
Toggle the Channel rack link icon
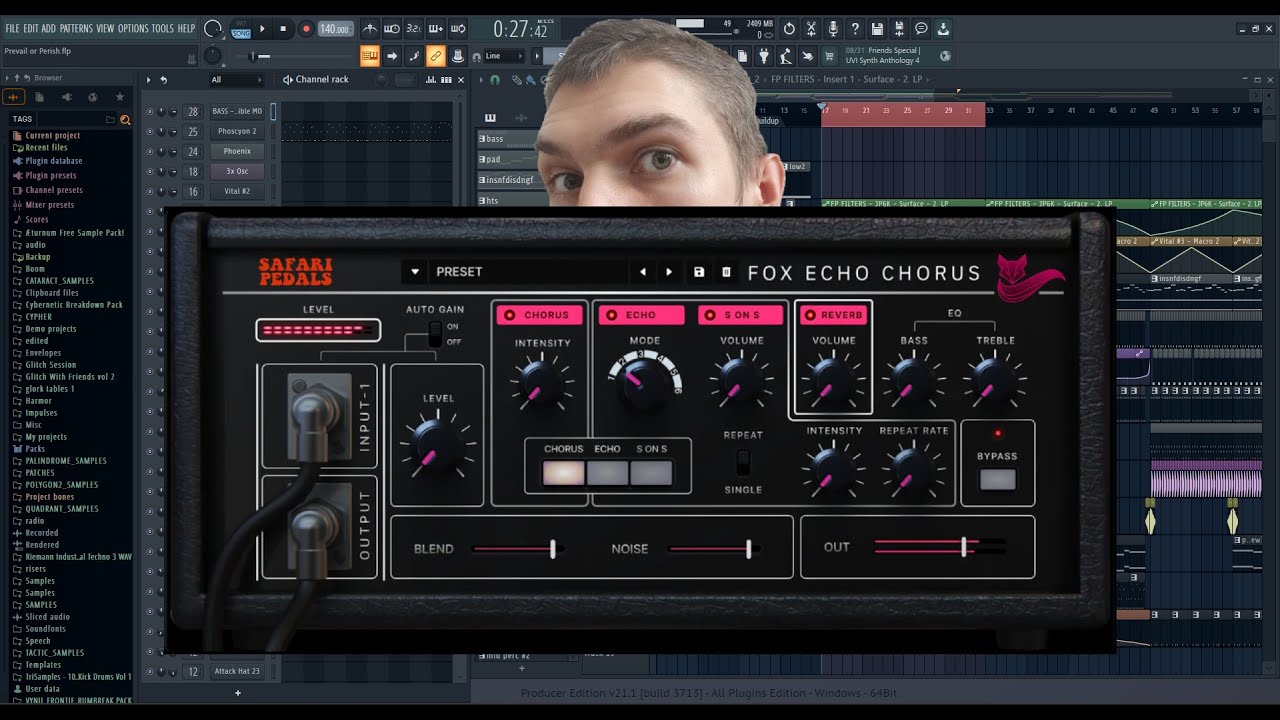coord(435,56)
